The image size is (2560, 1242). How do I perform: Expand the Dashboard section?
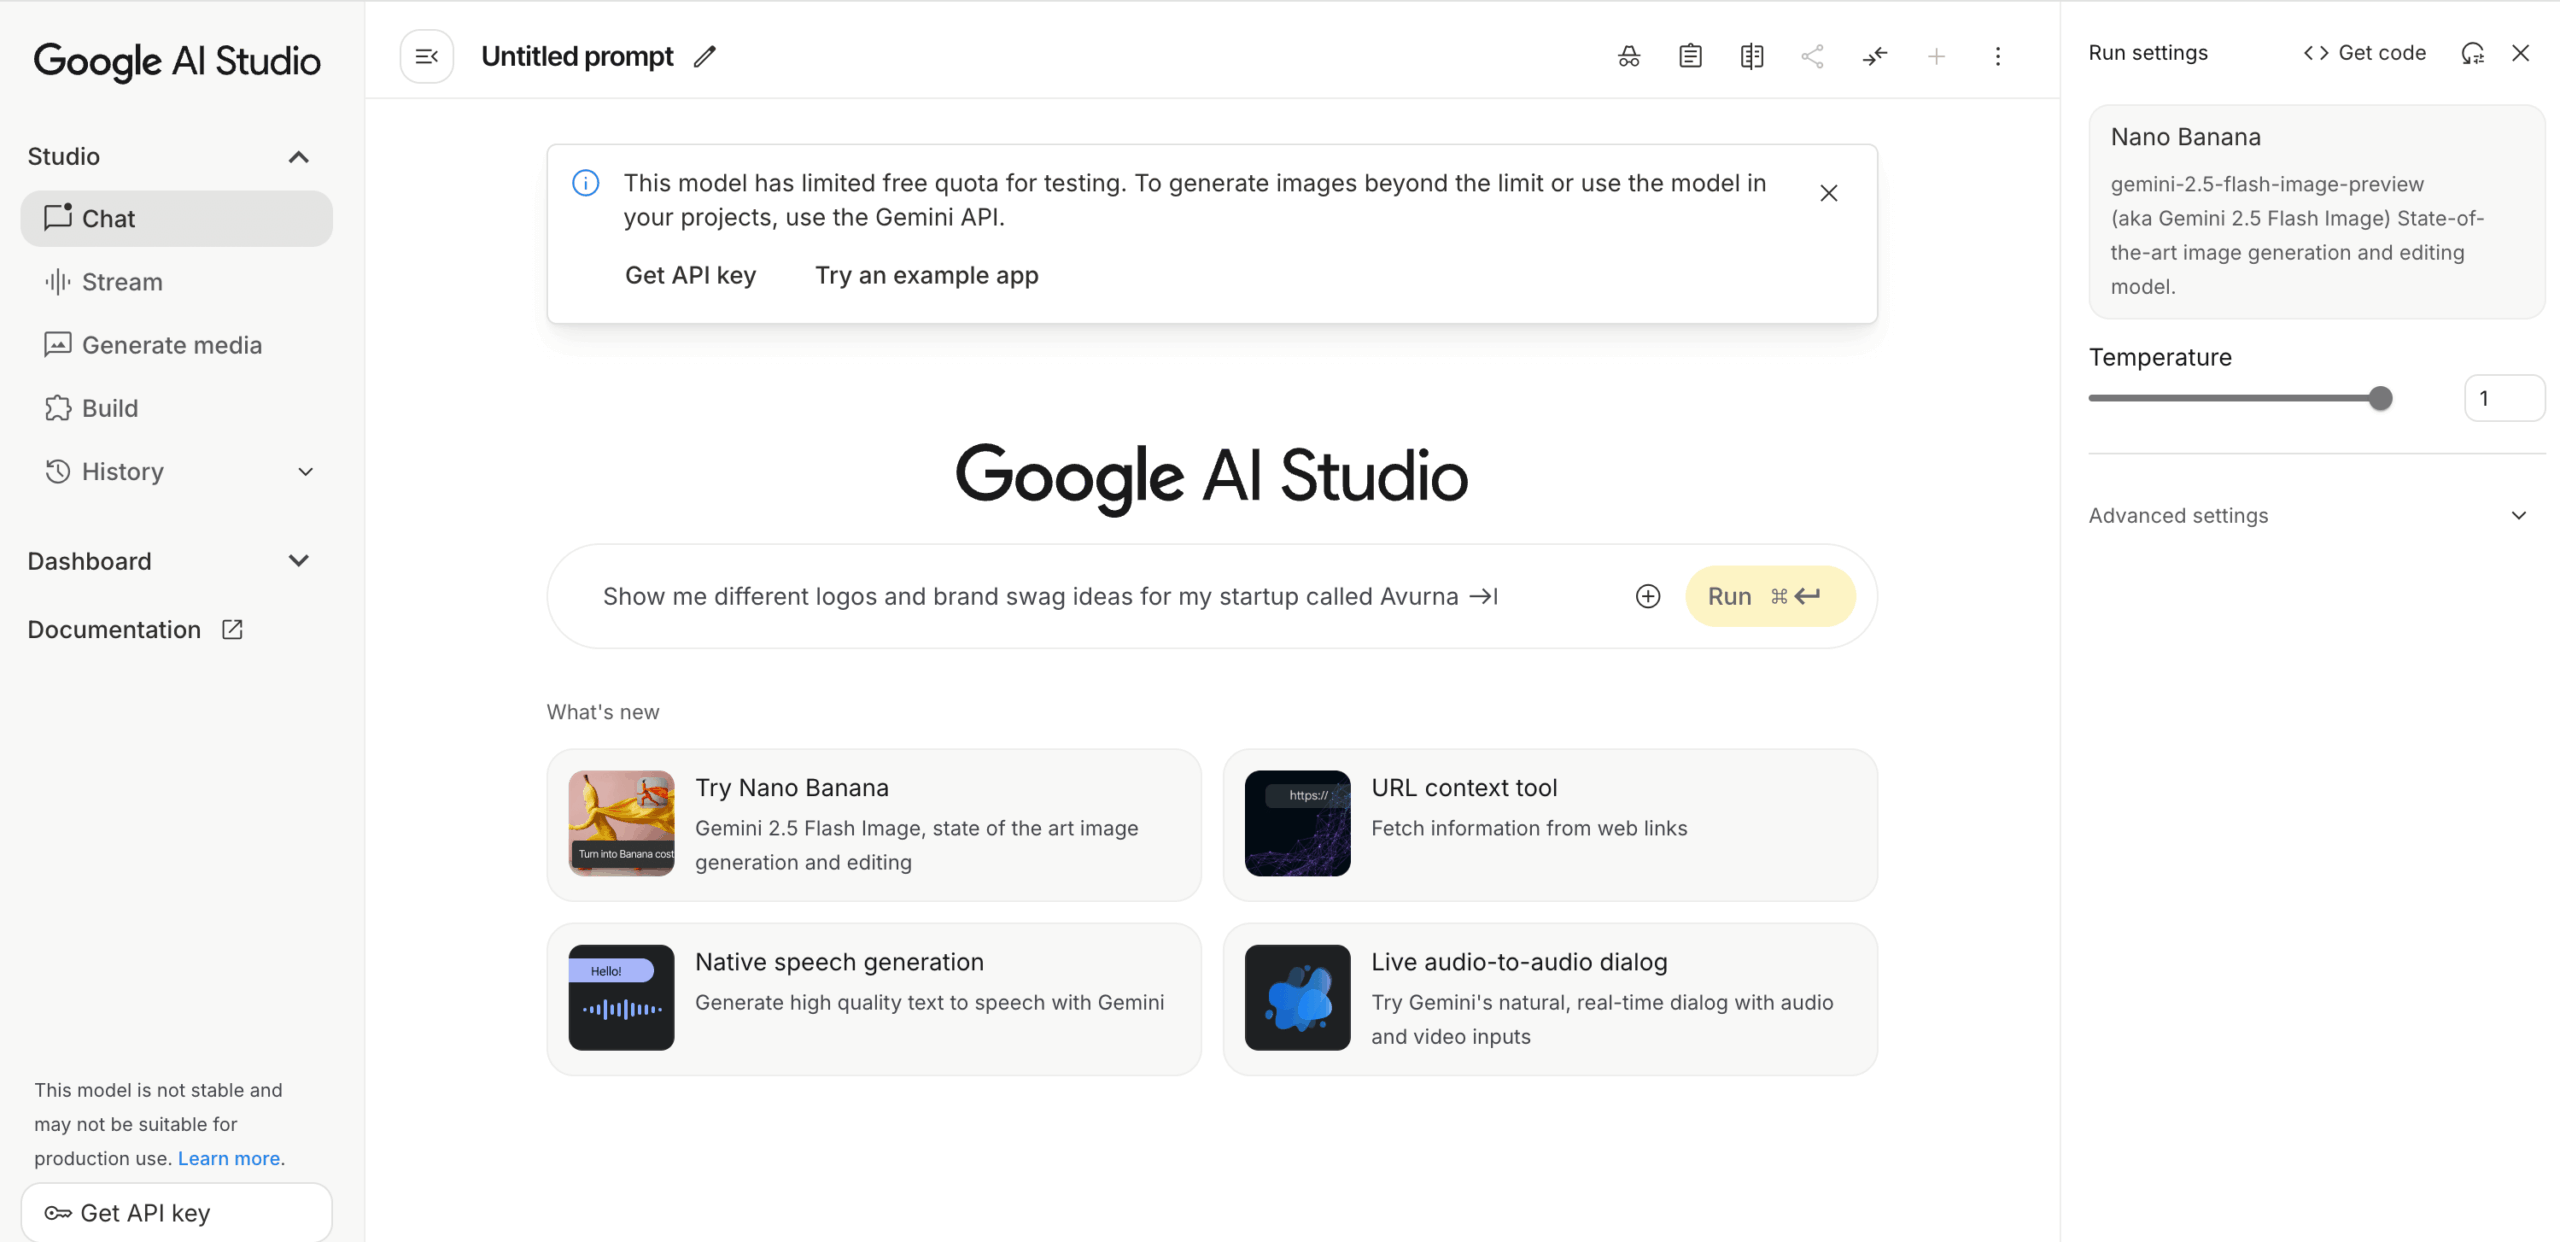(x=298, y=561)
